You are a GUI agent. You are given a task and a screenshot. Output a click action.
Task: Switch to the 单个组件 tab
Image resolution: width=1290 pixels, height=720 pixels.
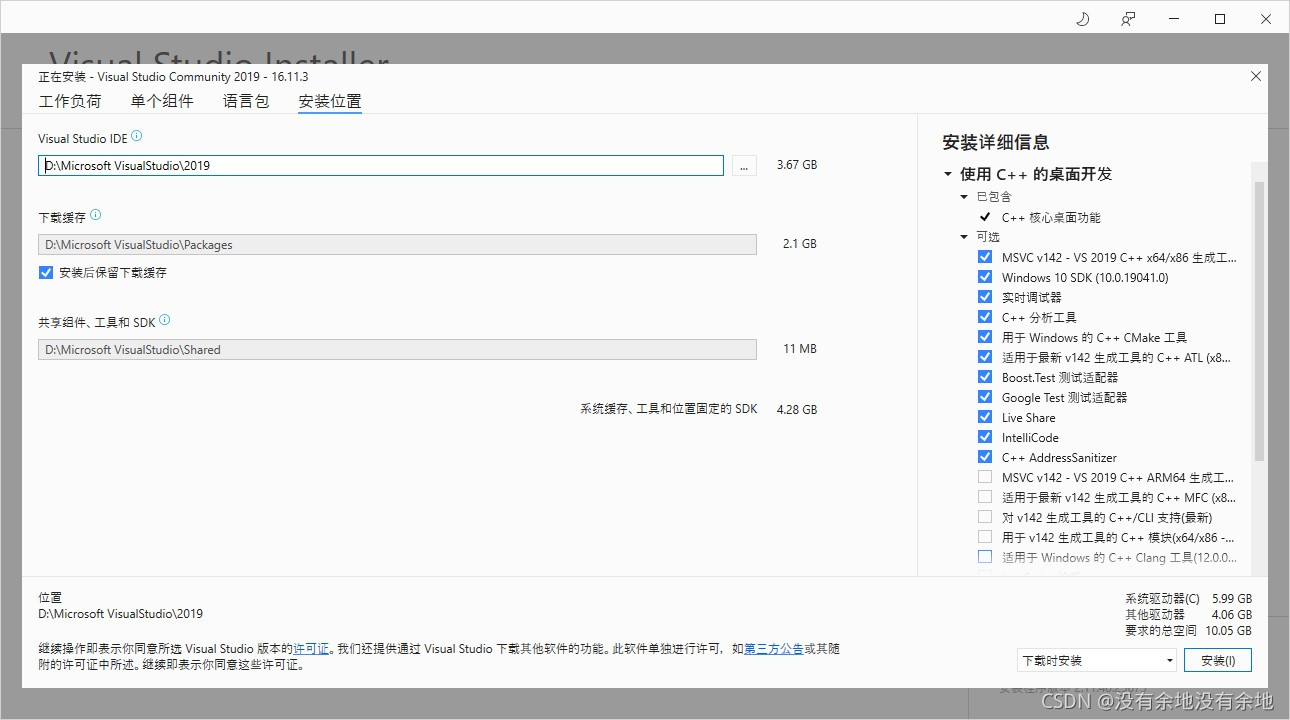click(x=162, y=101)
